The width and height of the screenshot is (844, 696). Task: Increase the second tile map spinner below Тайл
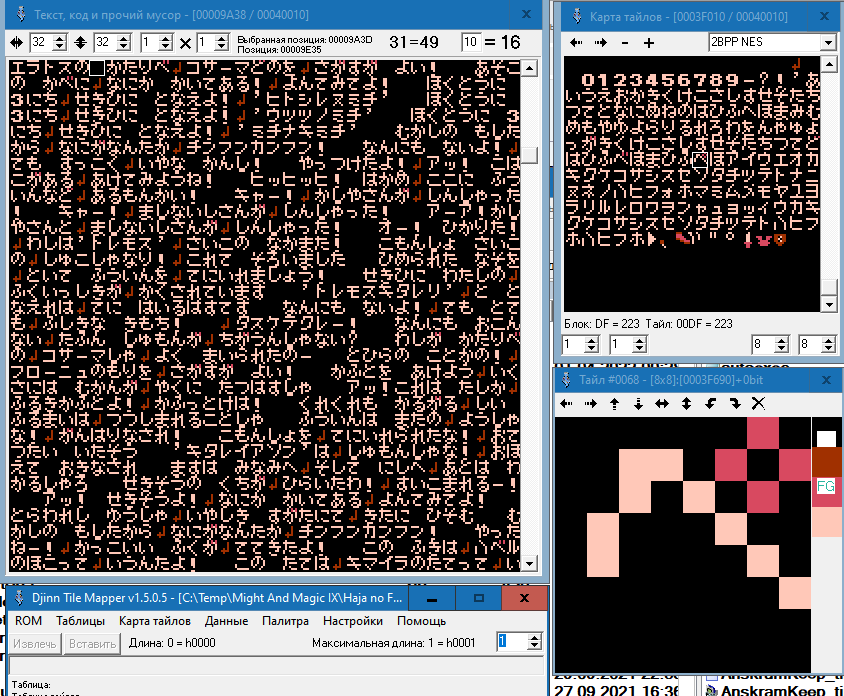(x=639, y=340)
